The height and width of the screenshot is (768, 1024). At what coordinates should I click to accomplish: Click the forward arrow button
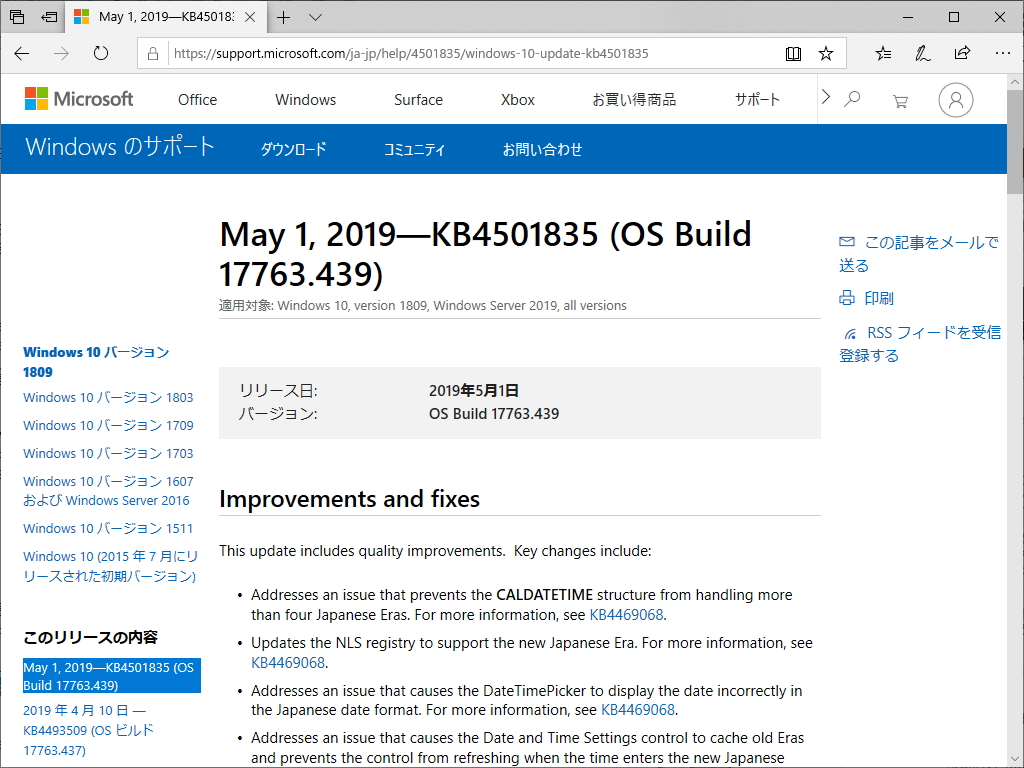click(x=61, y=54)
